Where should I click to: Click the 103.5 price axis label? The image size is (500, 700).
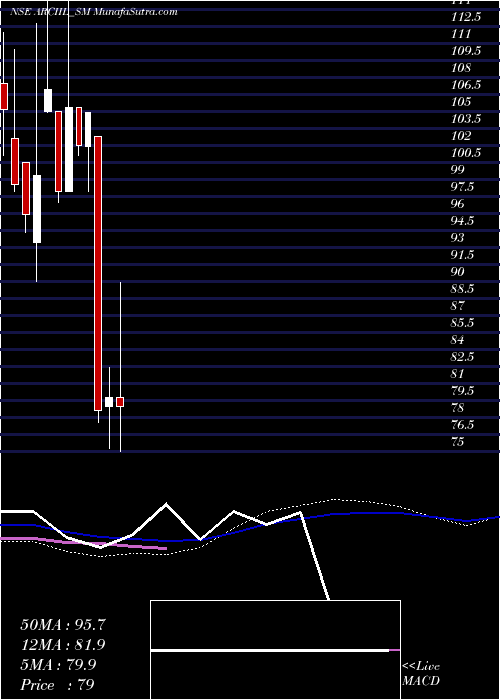466,119
